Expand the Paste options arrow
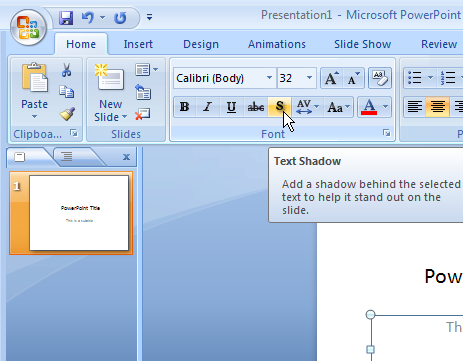The image size is (463, 361). click(x=34, y=116)
